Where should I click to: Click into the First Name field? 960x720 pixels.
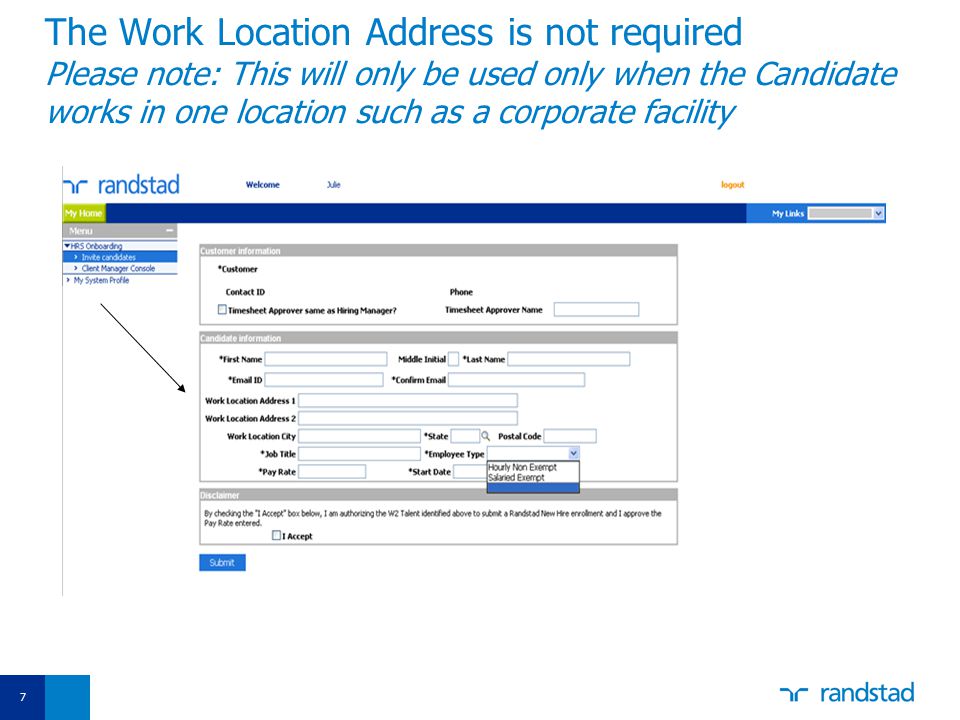coord(326,359)
